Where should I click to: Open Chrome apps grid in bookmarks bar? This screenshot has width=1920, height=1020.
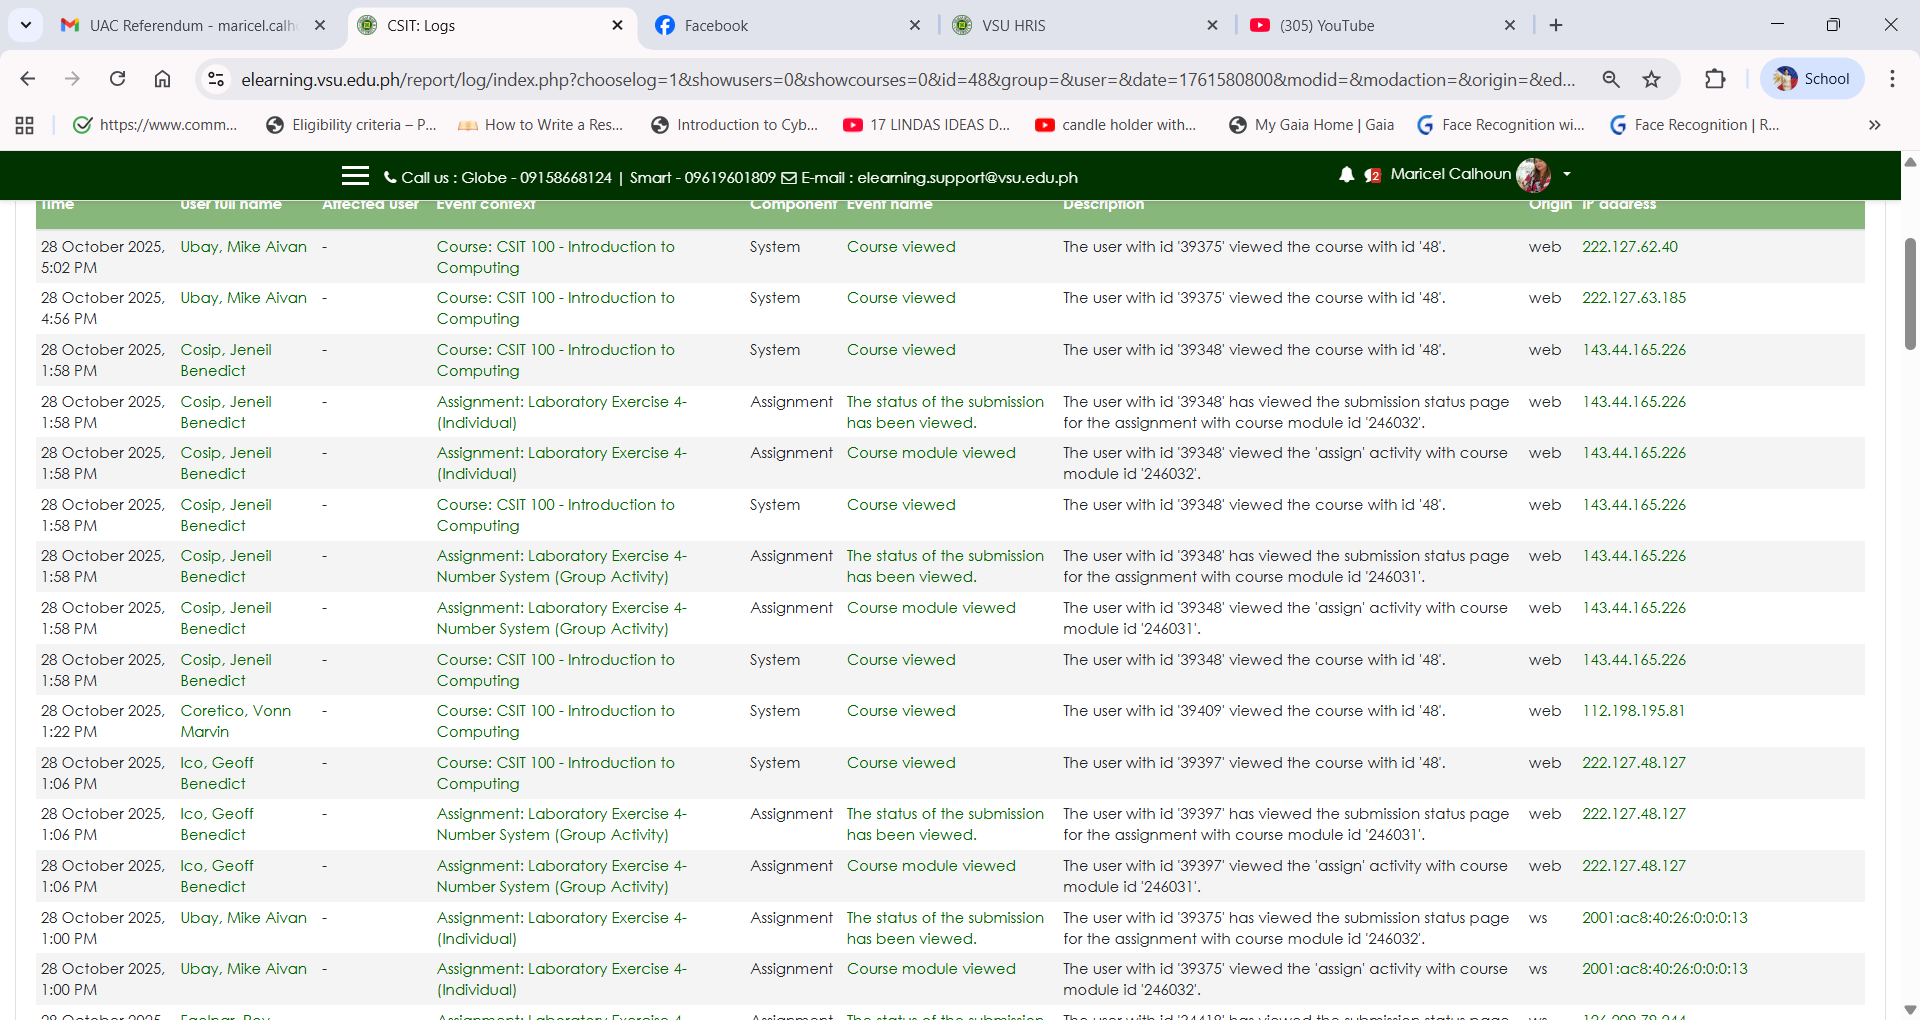coord(25,125)
